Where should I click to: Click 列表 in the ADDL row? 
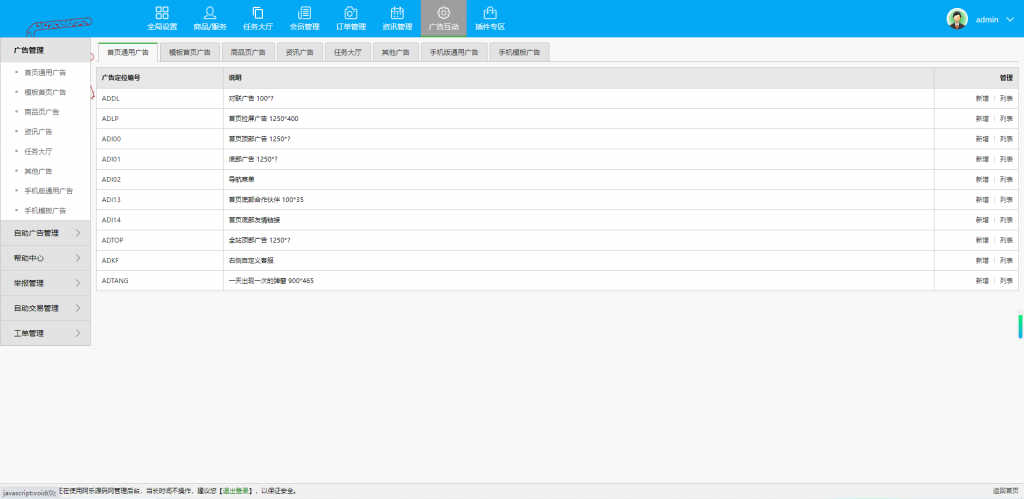[1006, 98]
